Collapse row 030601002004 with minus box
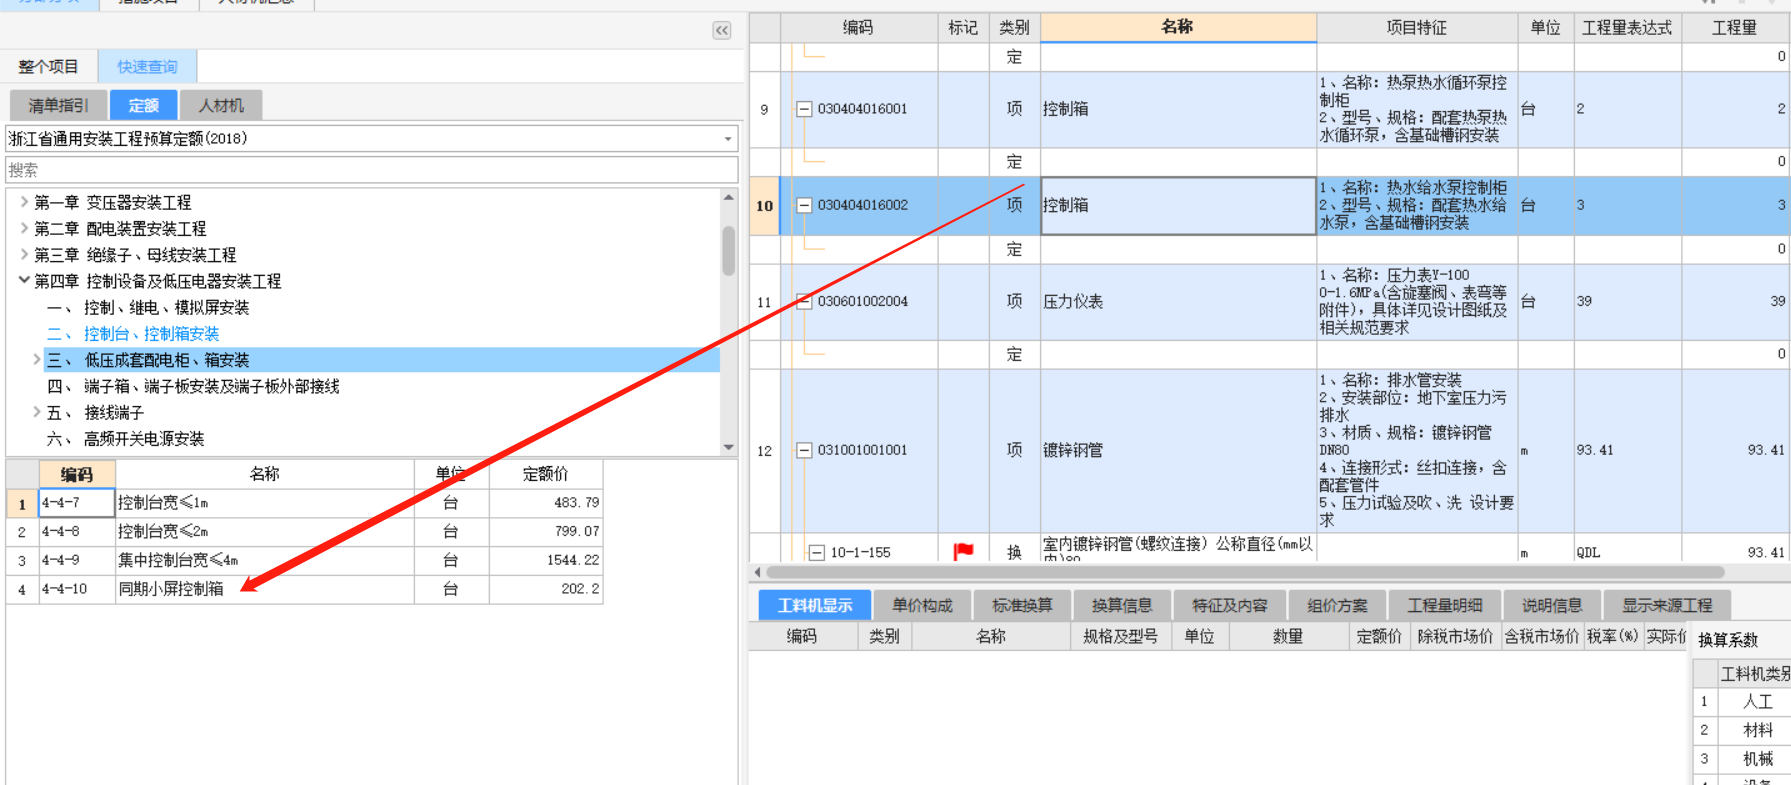This screenshot has width=1791, height=785. pyautogui.click(x=804, y=301)
